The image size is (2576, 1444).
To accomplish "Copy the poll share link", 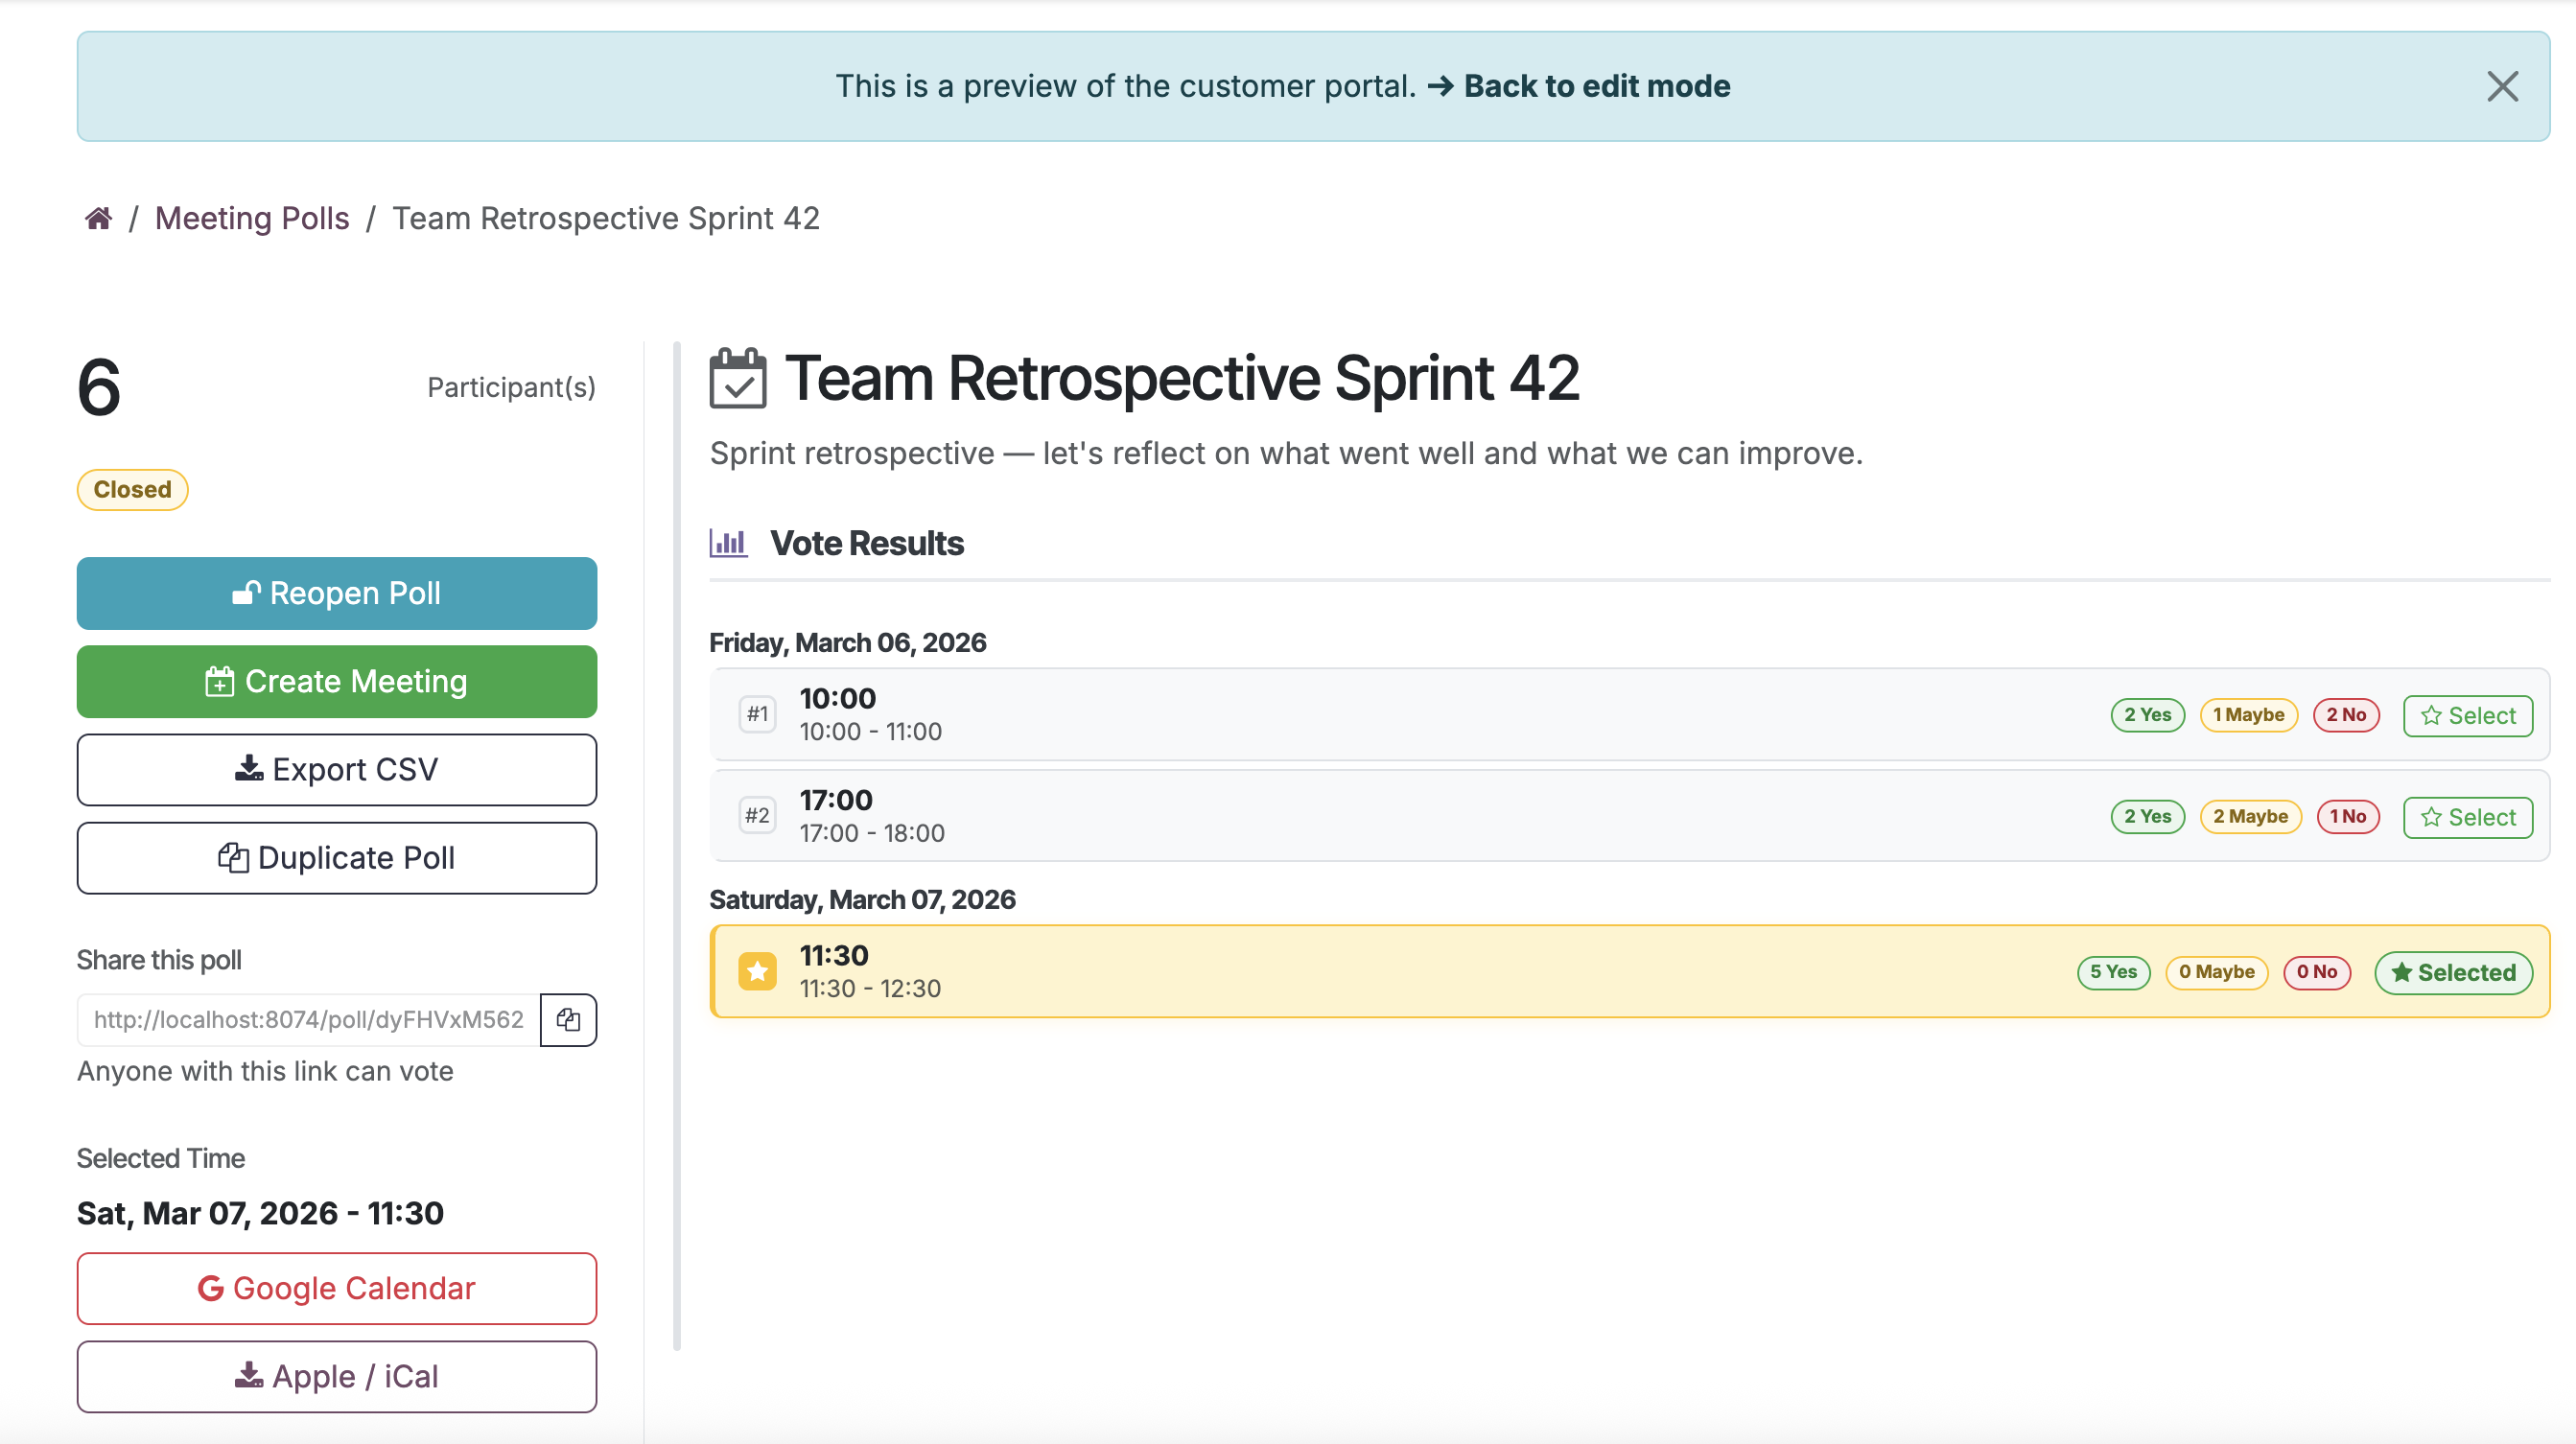I will (568, 1019).
